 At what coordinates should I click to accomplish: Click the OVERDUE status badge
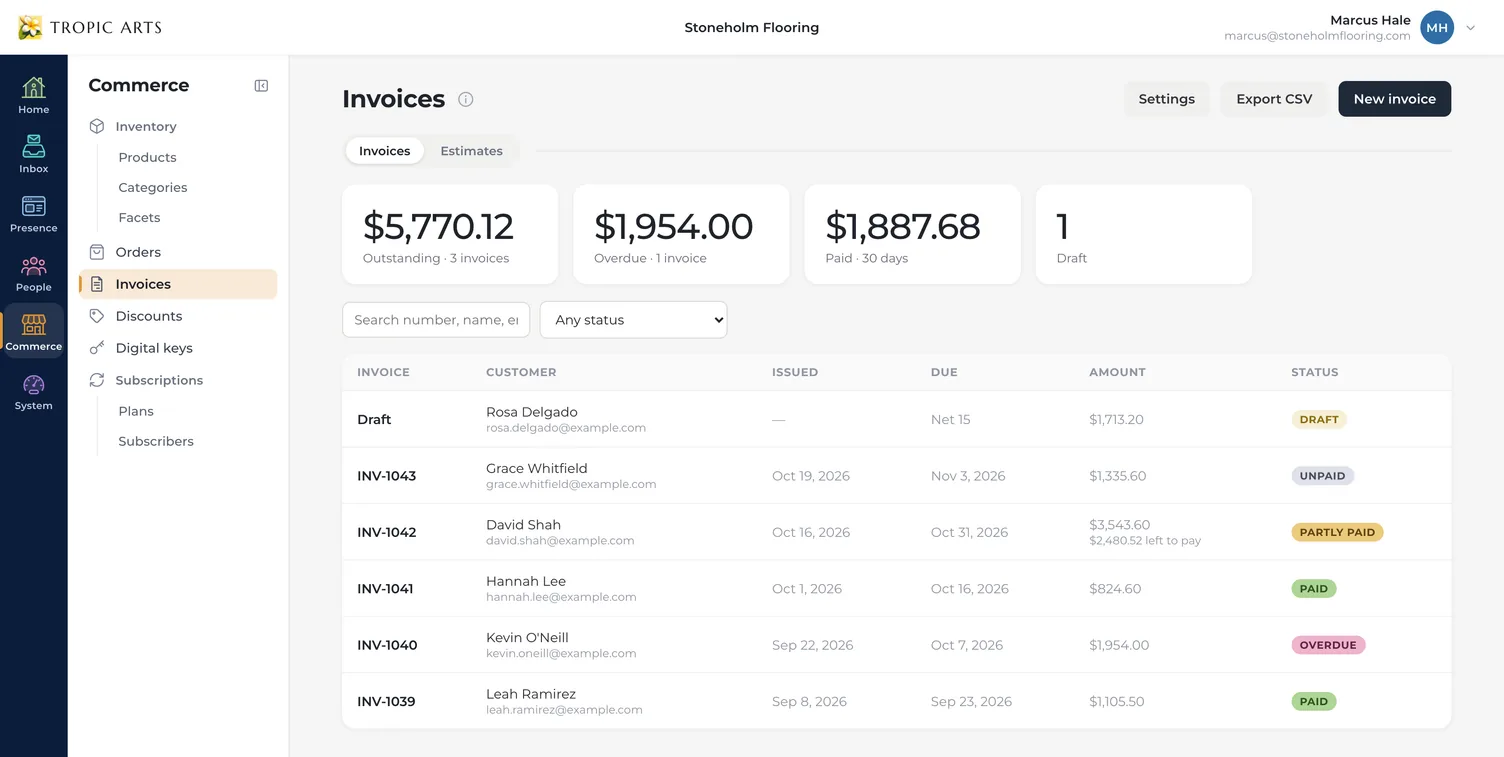(1328, 645)
